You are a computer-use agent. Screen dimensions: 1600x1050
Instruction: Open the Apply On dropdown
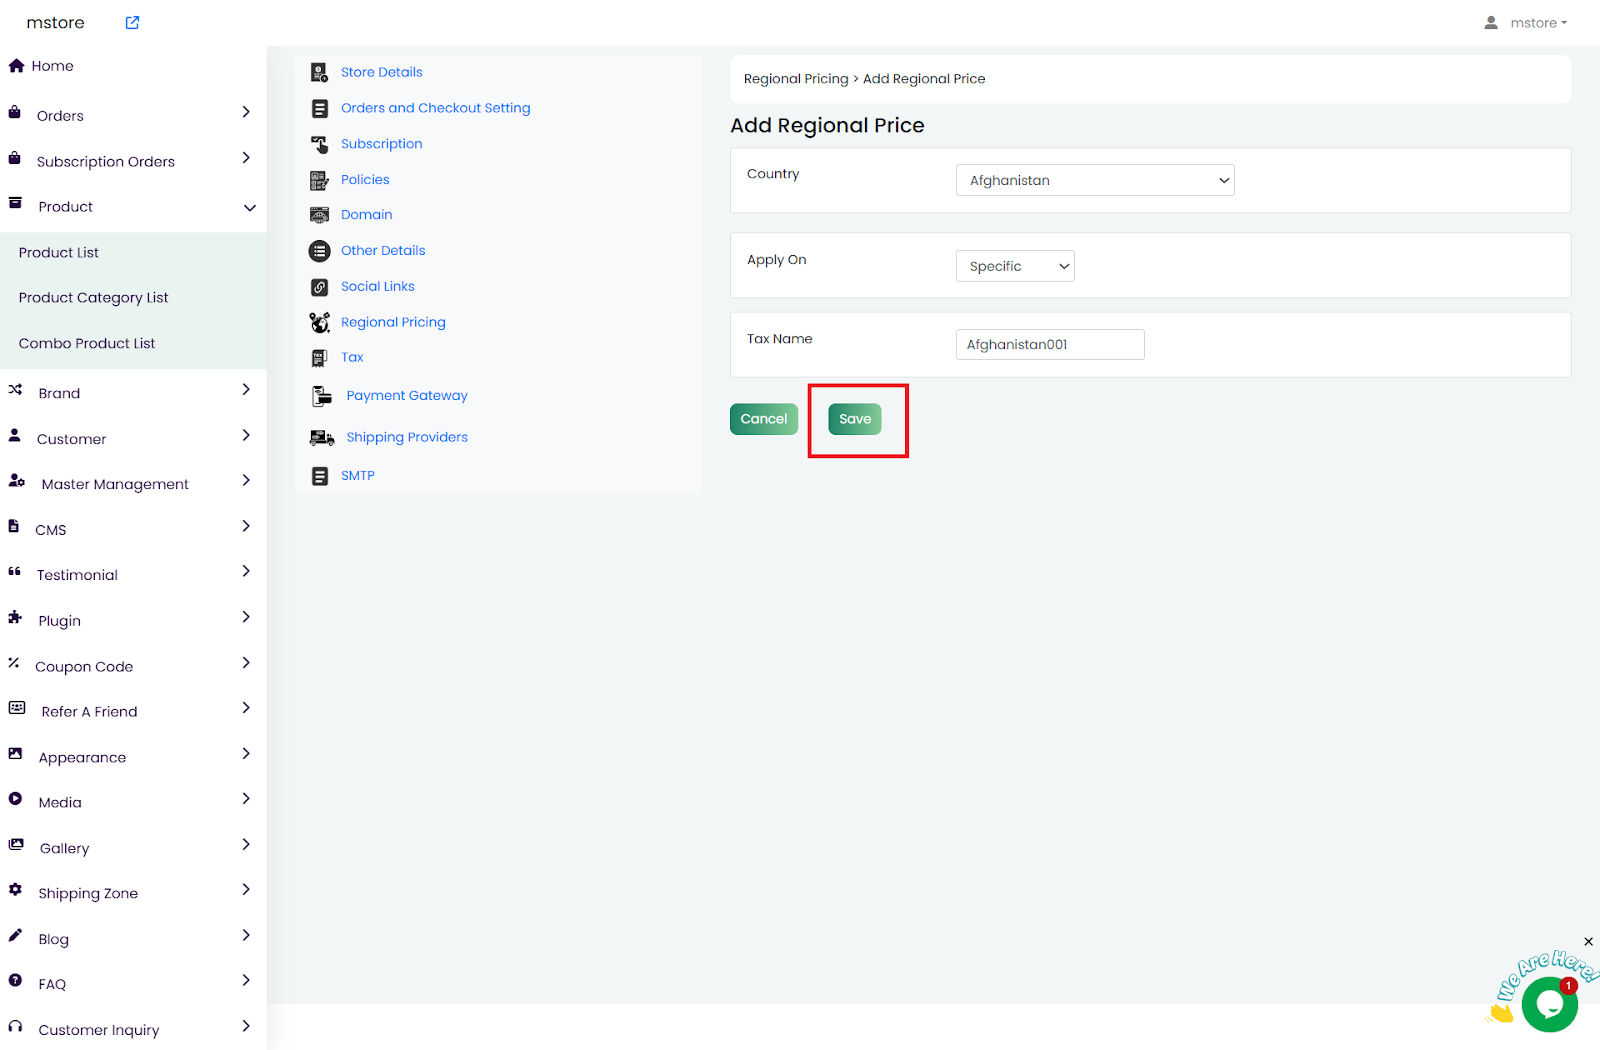1014,267
